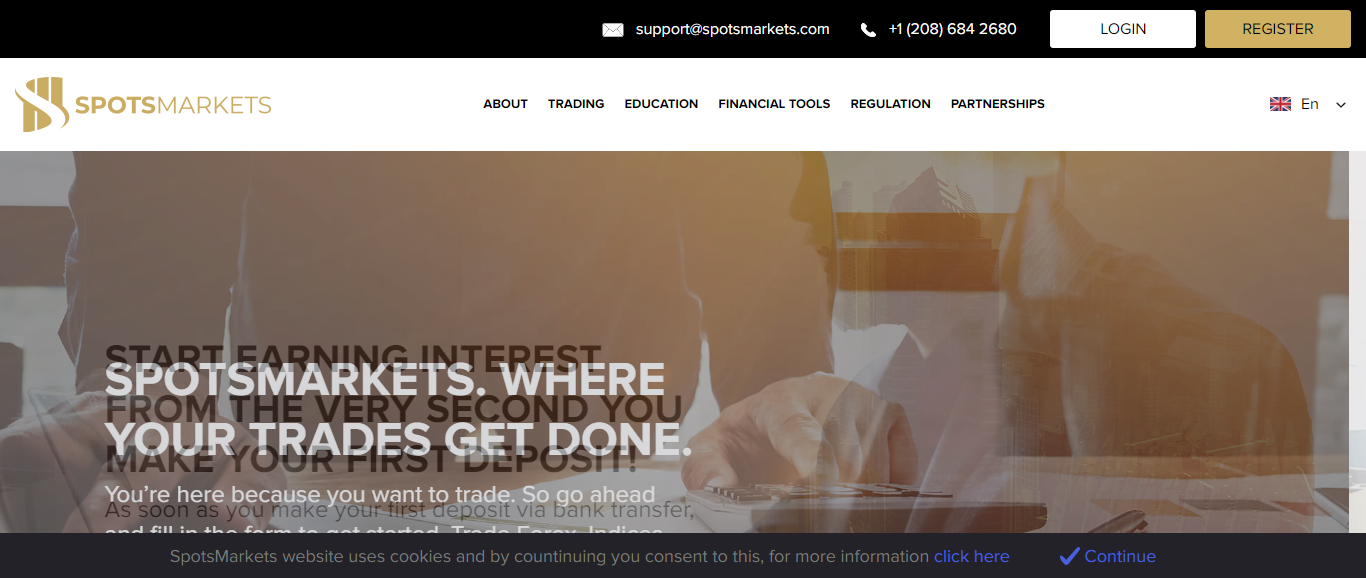Click the gold REGISTER button

[x=1278, y=29]
